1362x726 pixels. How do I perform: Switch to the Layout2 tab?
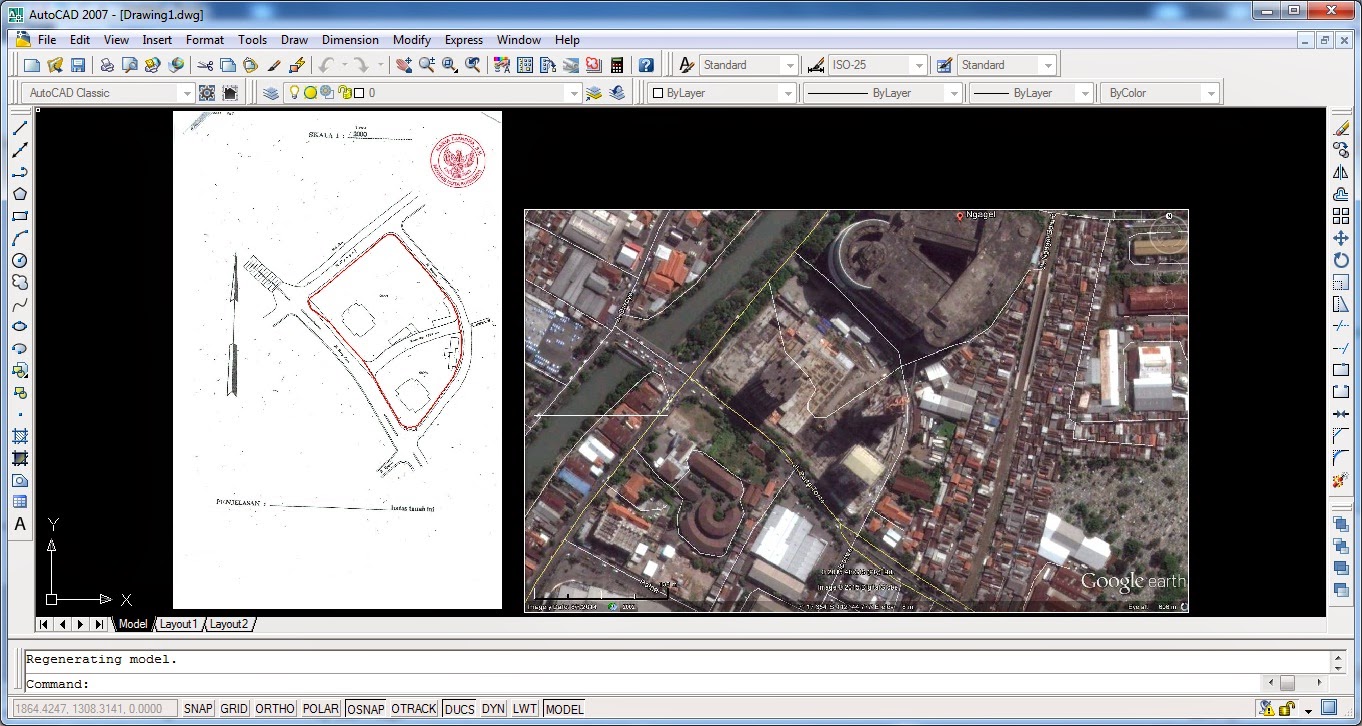click(229, 624)
